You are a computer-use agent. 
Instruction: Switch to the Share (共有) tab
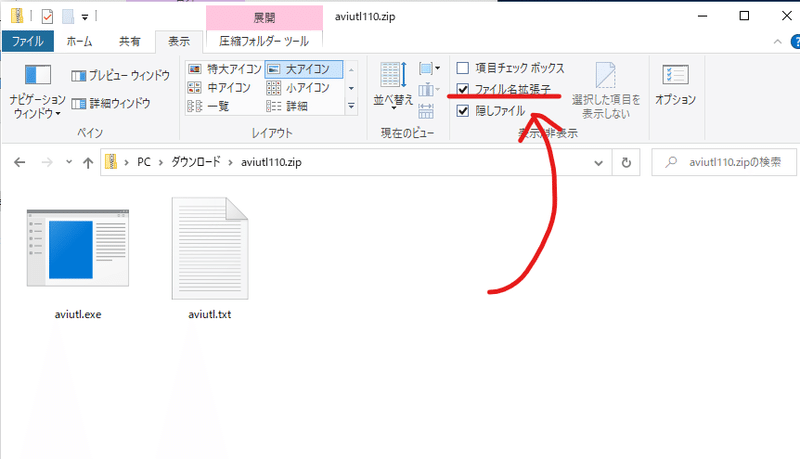point(130,41)
